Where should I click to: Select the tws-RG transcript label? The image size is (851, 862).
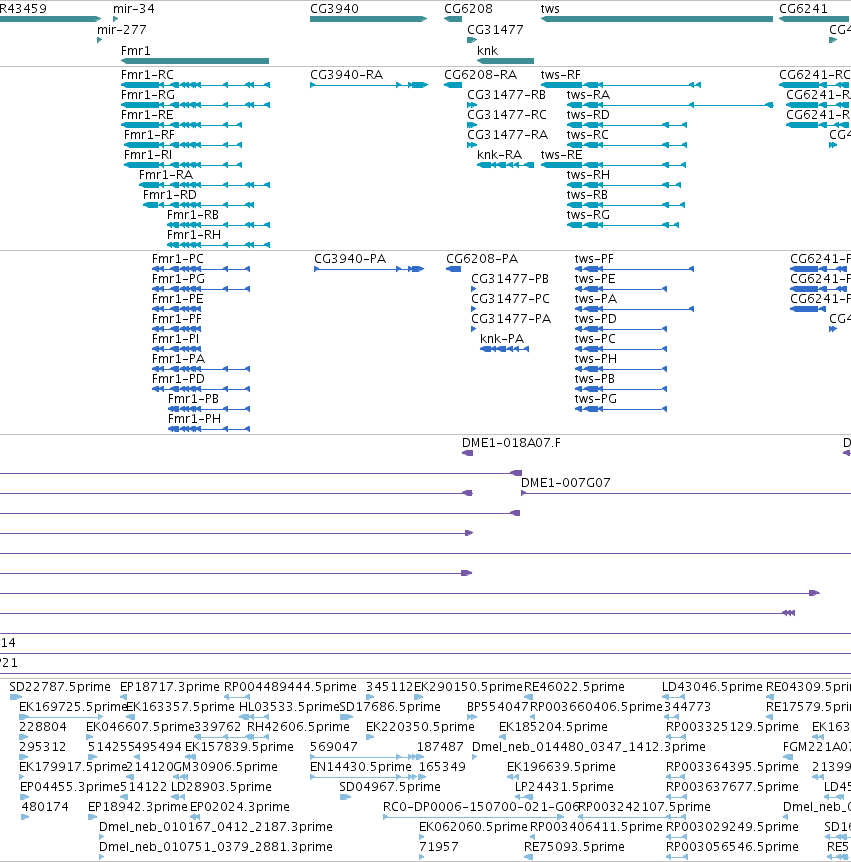588,215
